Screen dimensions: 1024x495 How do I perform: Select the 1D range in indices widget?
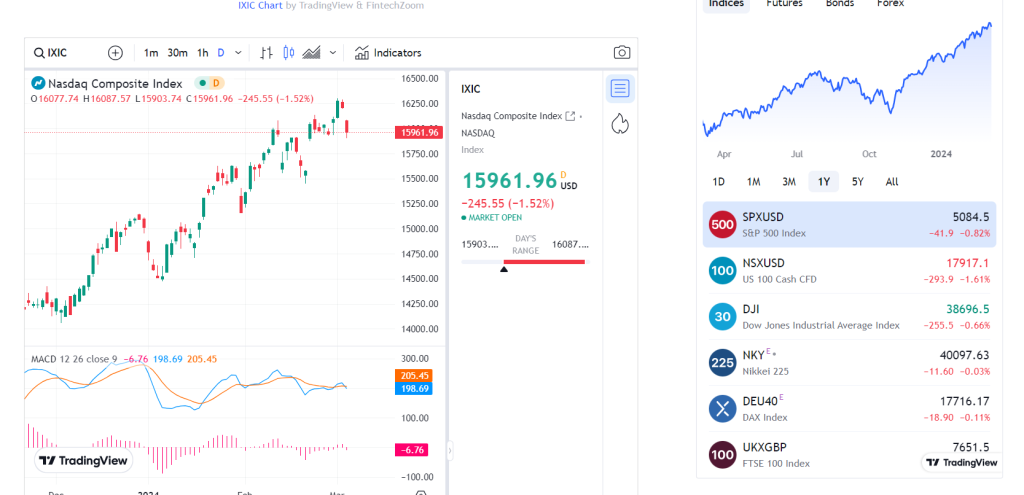tap(718, 182)
